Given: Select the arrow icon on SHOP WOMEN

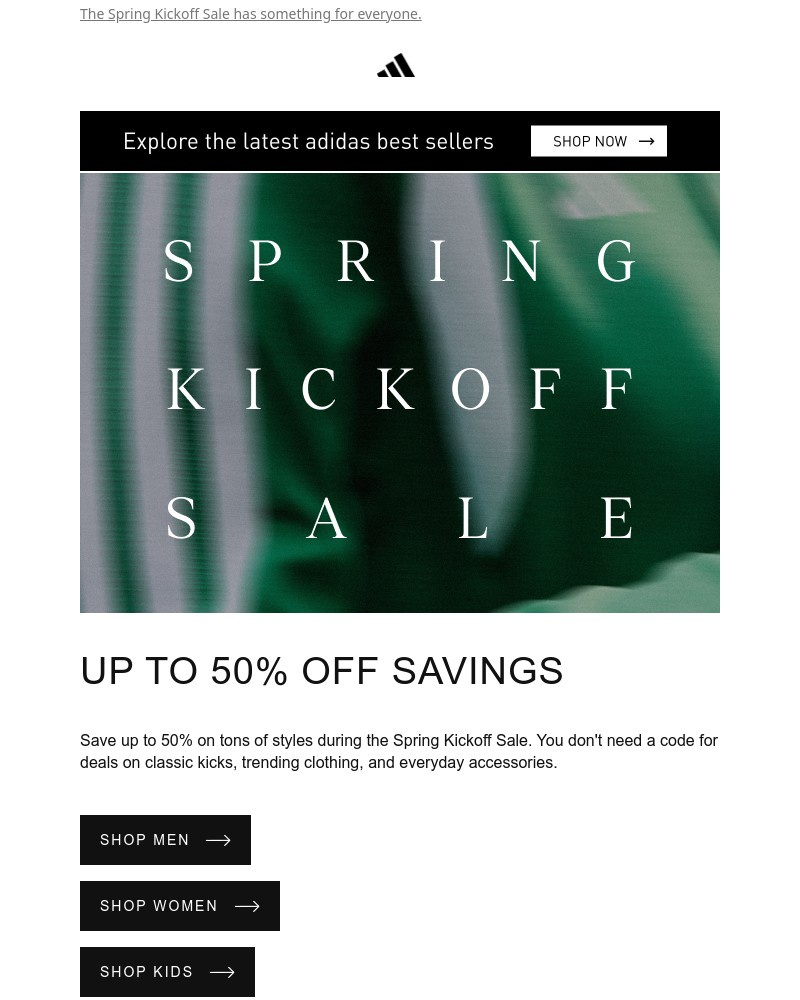Looking at the screenshot, I should click(246, 906).
